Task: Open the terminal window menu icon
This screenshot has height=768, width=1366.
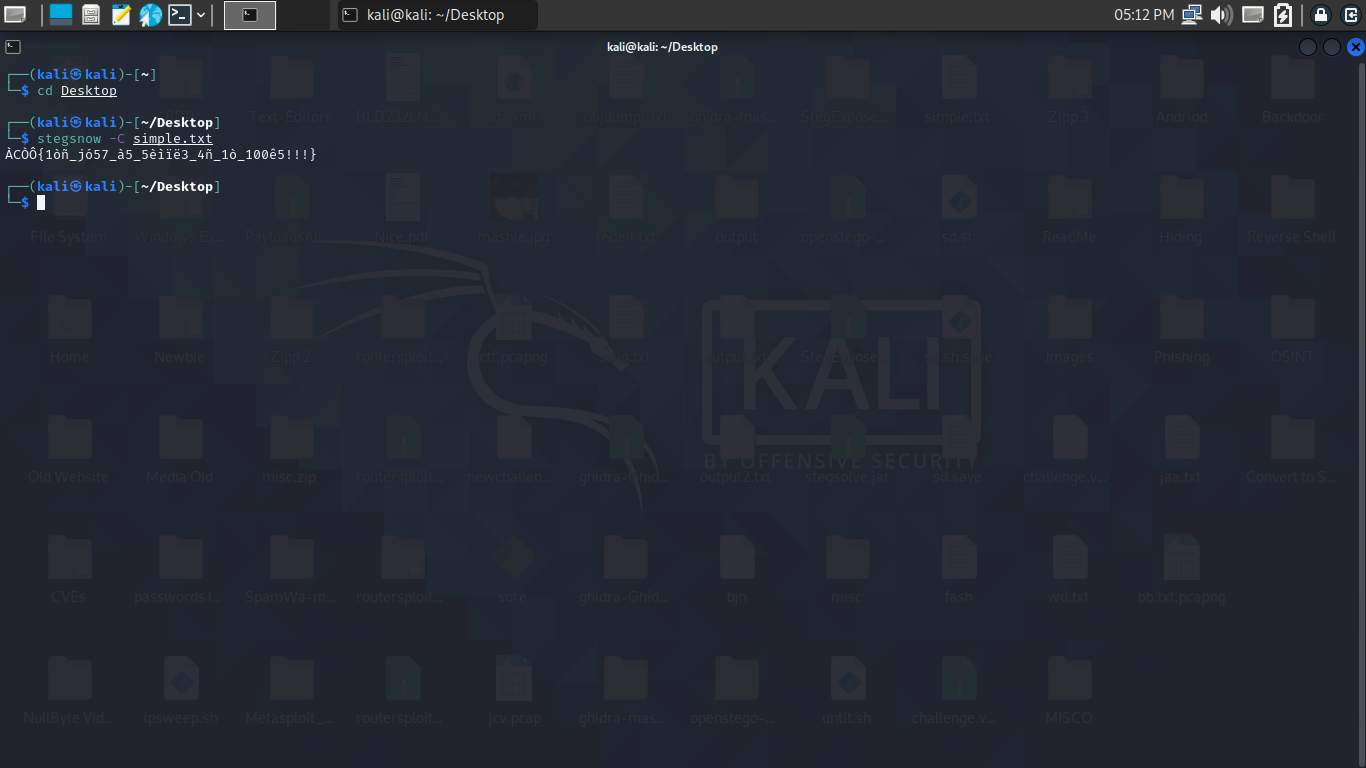Action: (13, 47)
